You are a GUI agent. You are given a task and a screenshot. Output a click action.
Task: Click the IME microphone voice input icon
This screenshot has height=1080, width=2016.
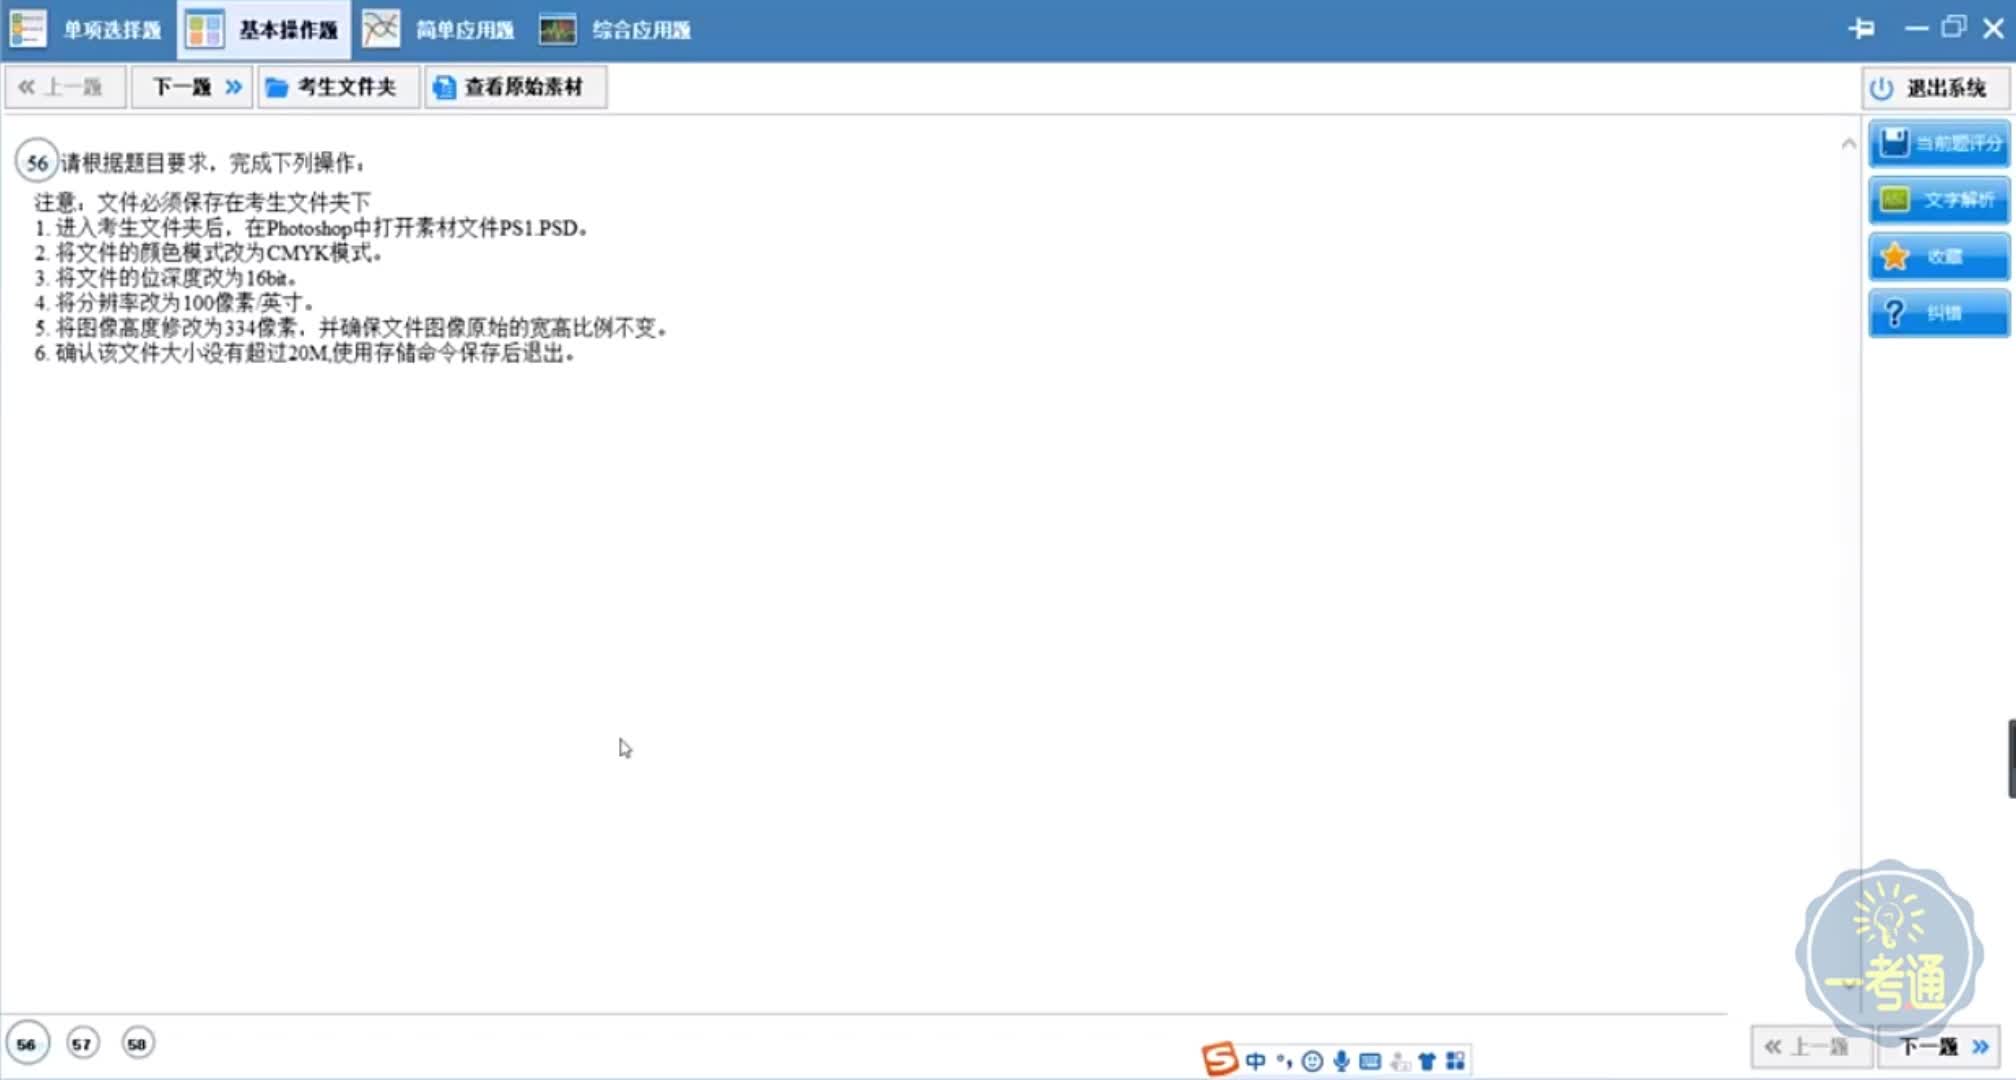[x=1342, y=1061]
